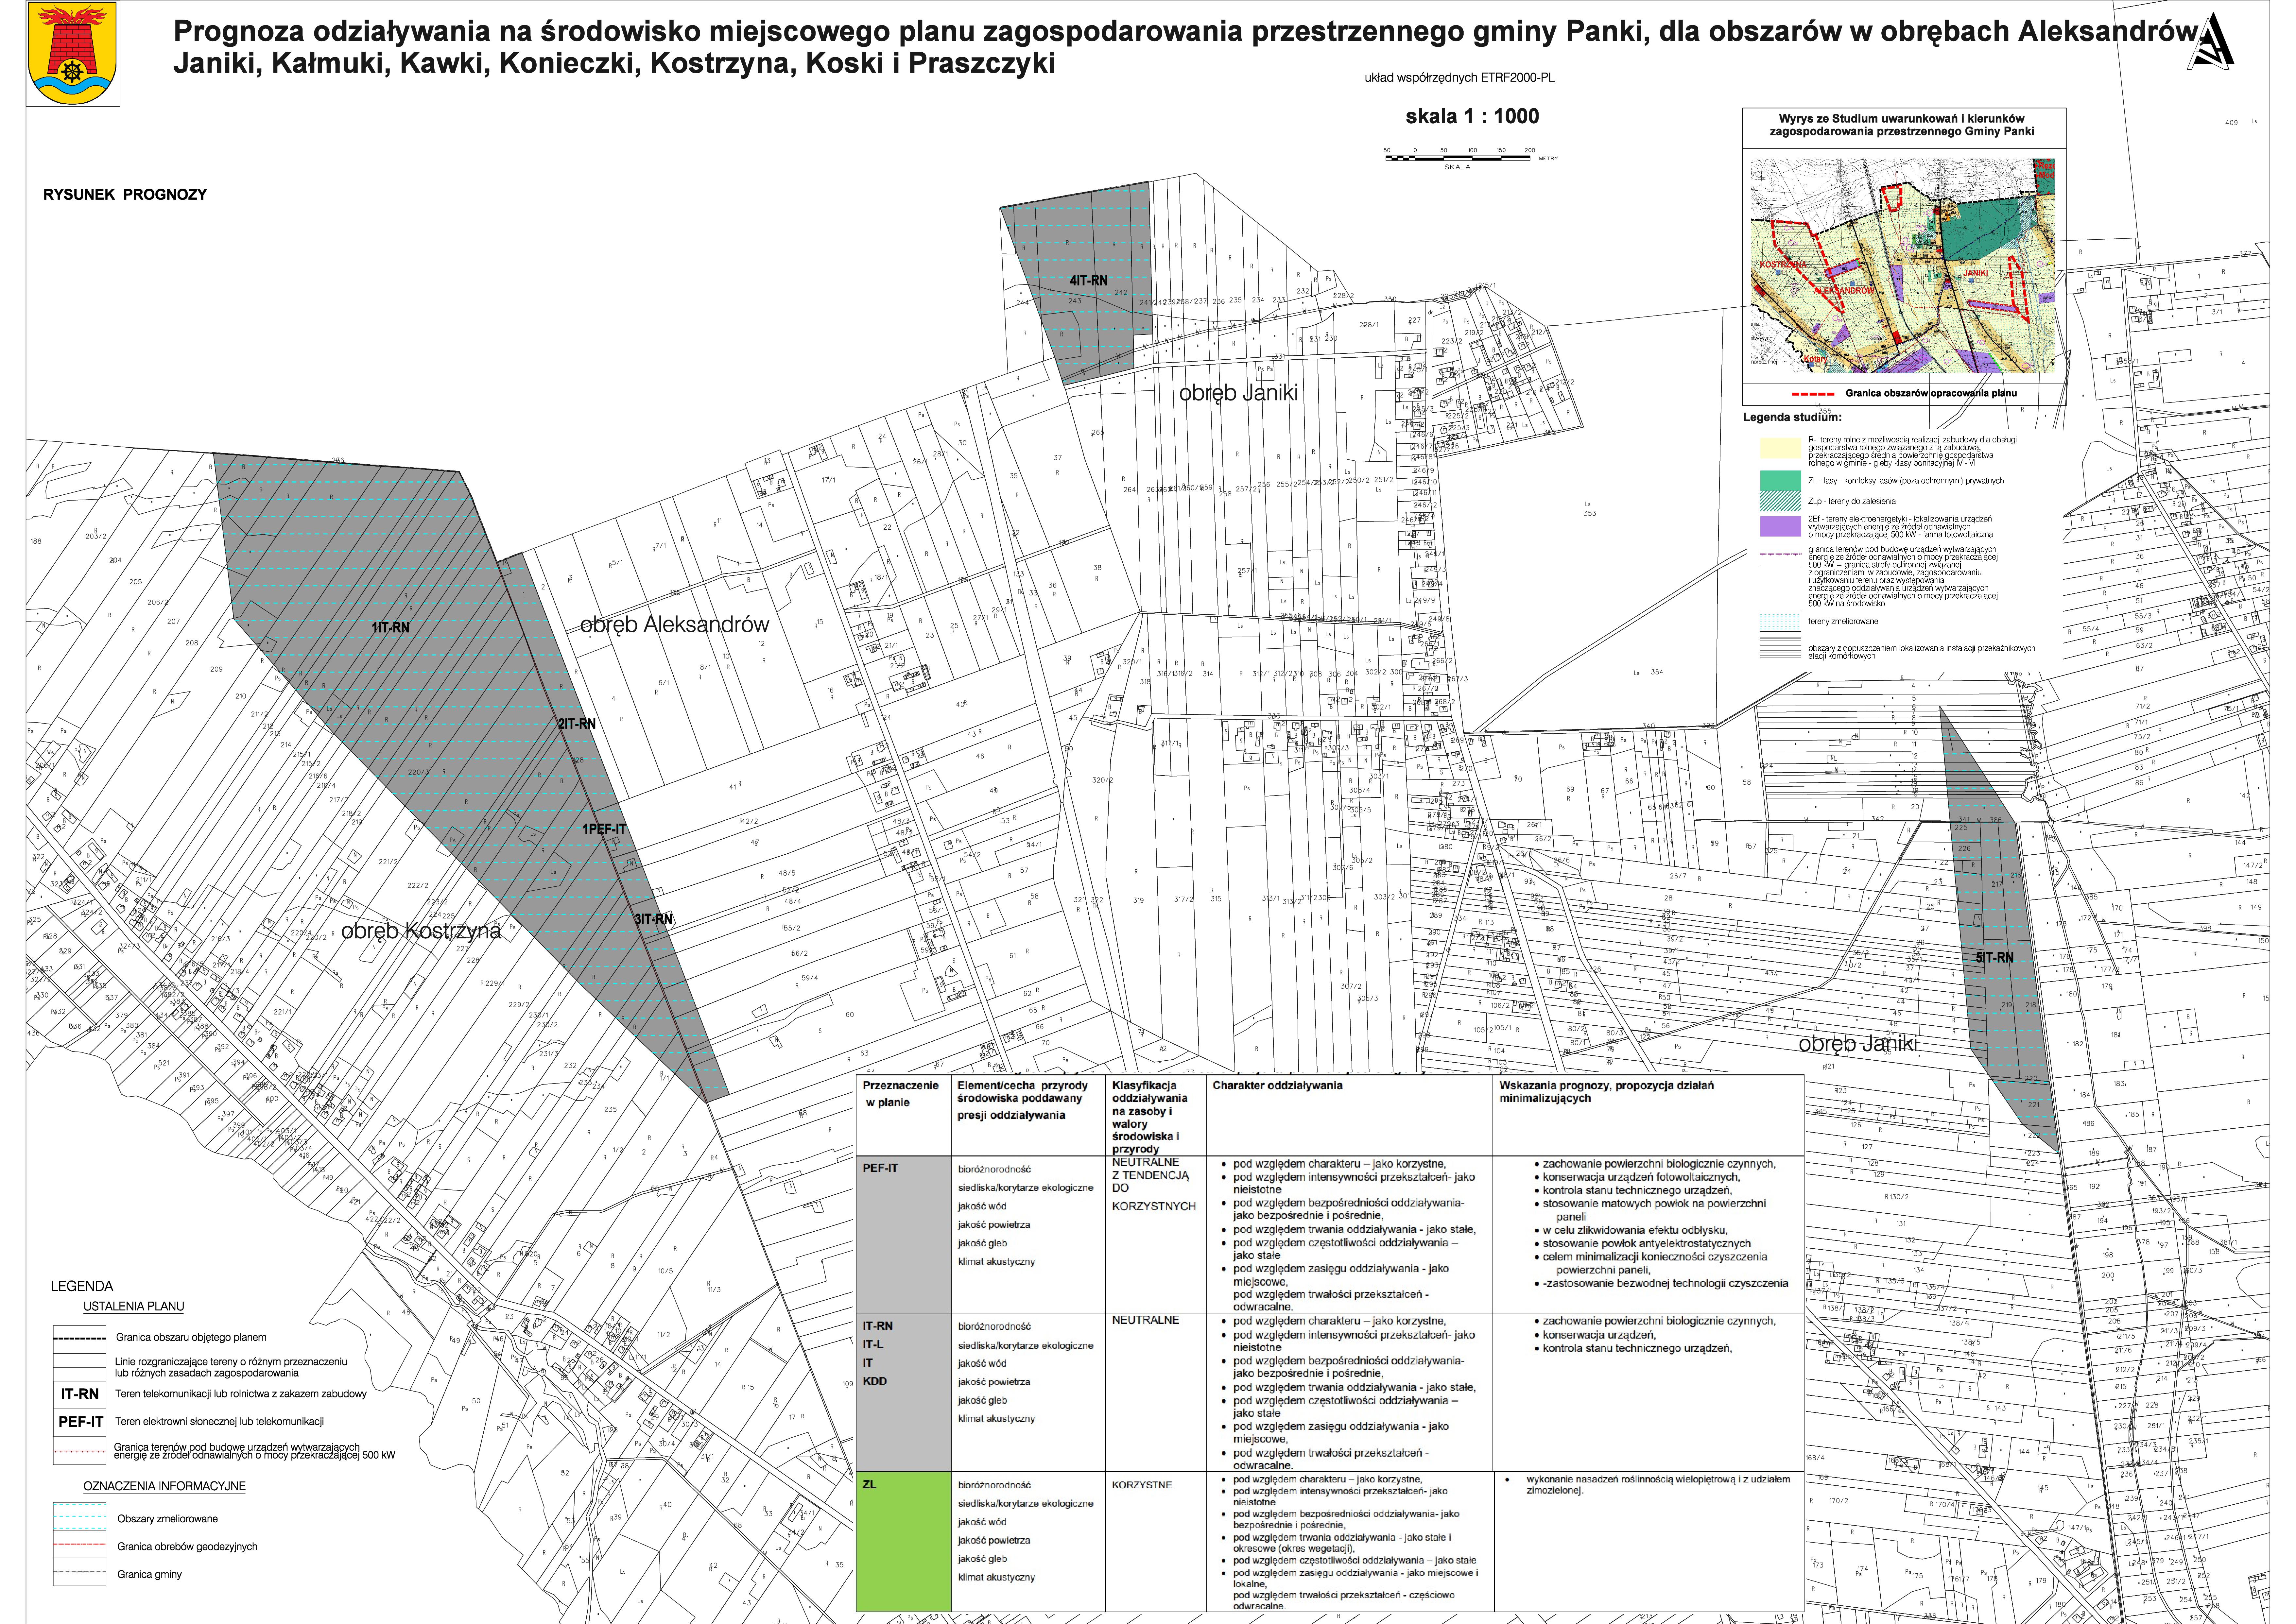Click the 'USTALENIA PLANU' subheading
Viewport: 2296px width, 1624px height.
point(134,1307)
